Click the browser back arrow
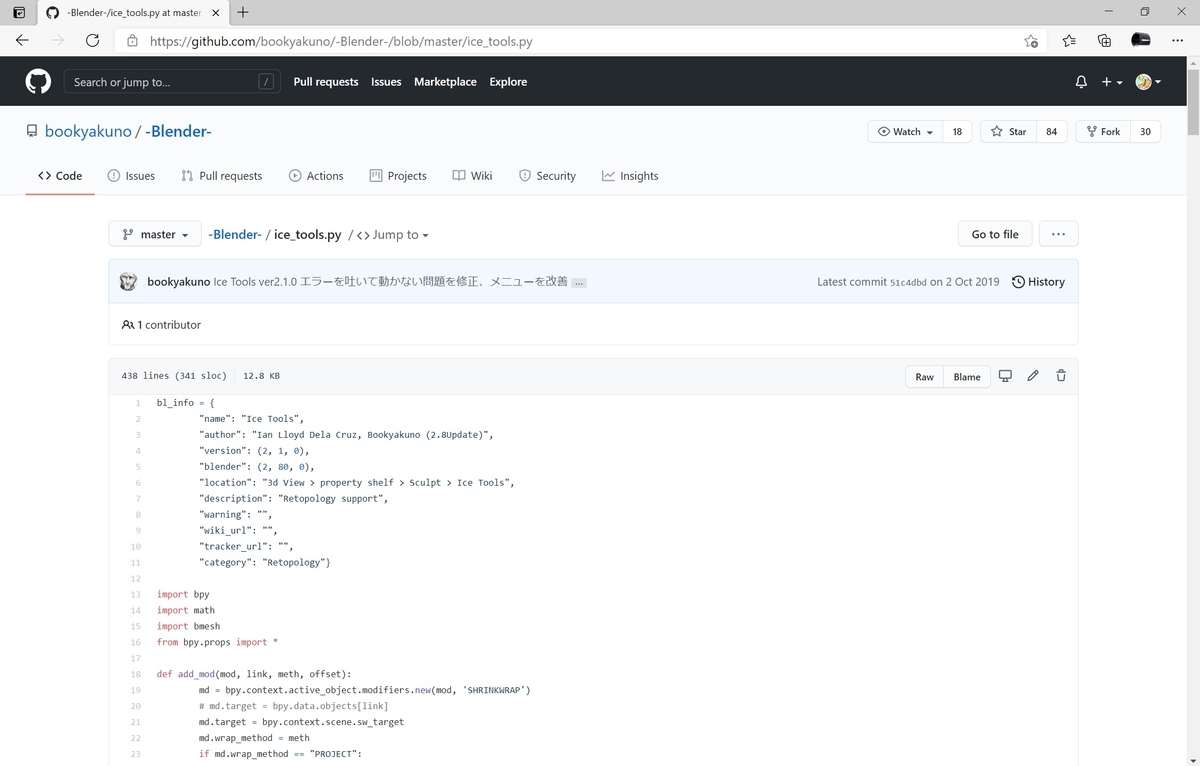 coord(22,41)
